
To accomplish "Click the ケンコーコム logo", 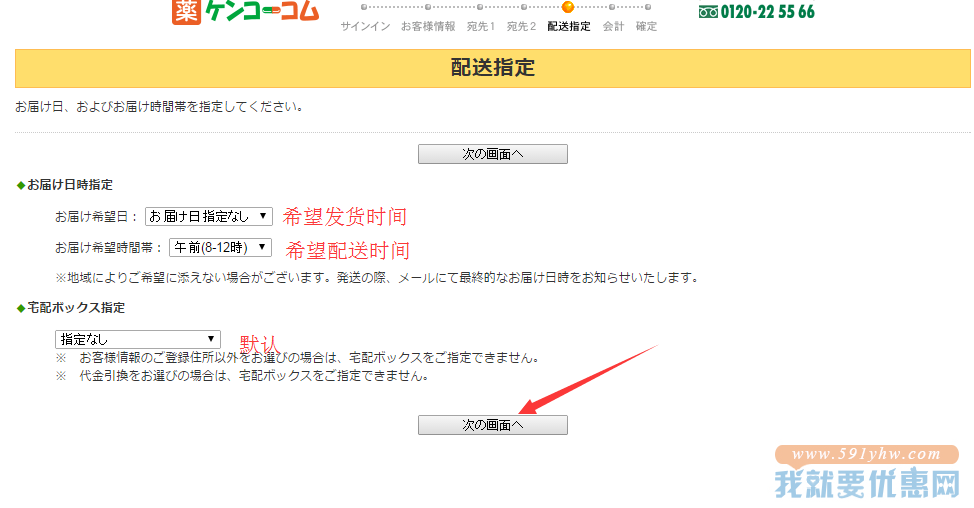I will tap(245, 12).
